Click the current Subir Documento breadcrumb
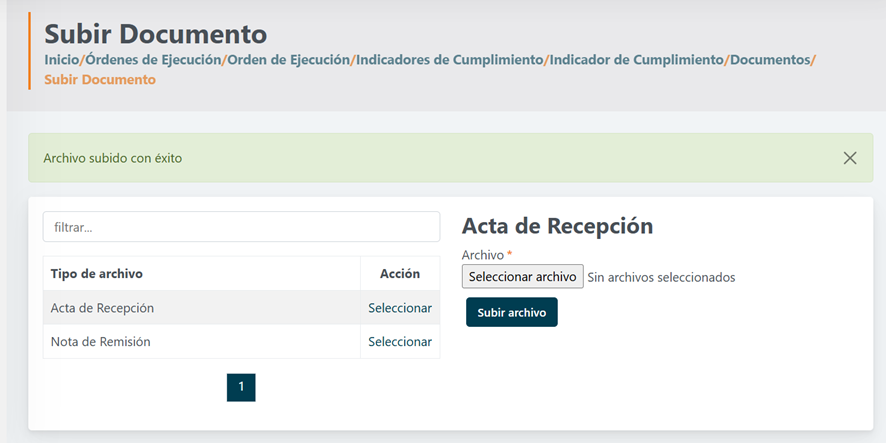The image size is (886, 443). pyautogui.click(x=100, y=79)
